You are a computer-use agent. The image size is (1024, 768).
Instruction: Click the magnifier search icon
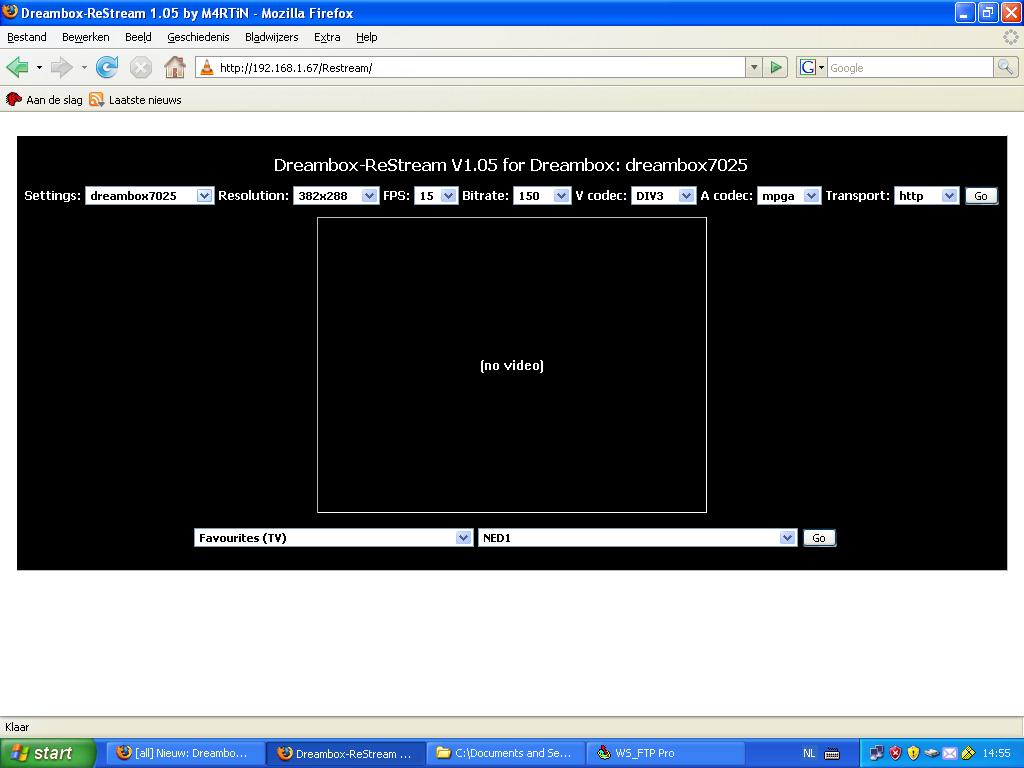click(x=1005, y=67)
